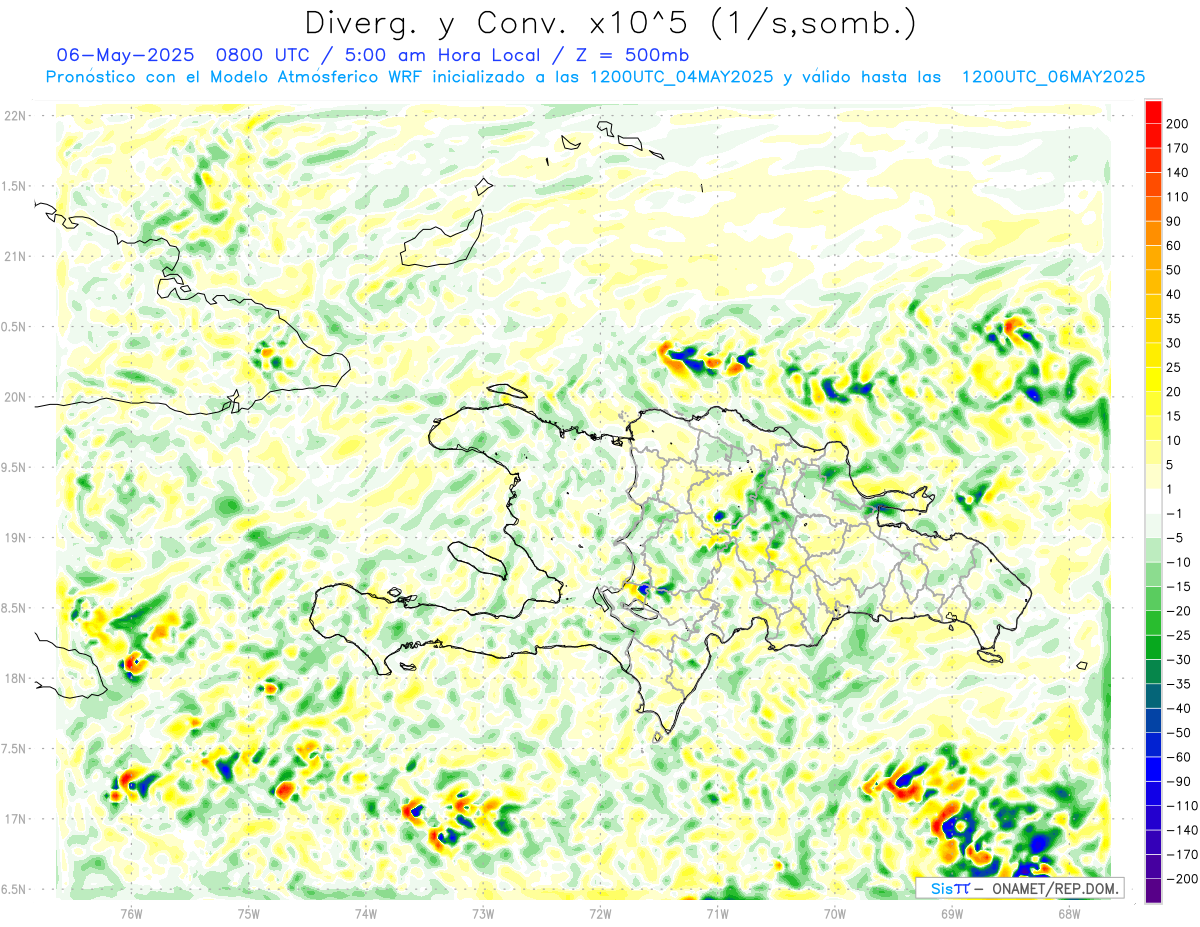Click the "-200" value at the colorbar bottom
Image resolution: width=1200 pixels, height=927 pixels.
point(1182,879)
